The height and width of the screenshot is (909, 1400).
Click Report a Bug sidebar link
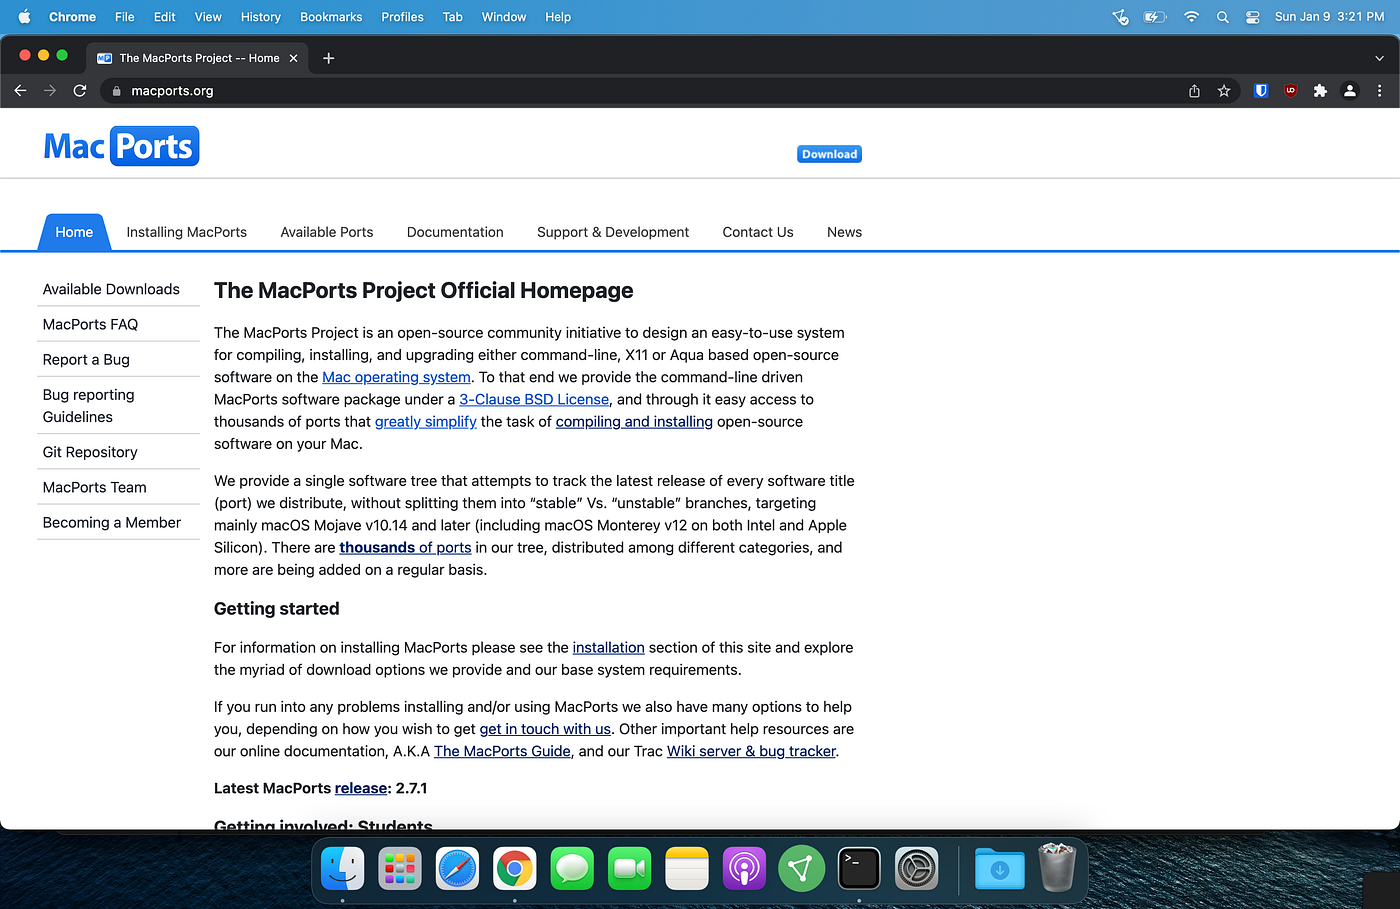86,359
